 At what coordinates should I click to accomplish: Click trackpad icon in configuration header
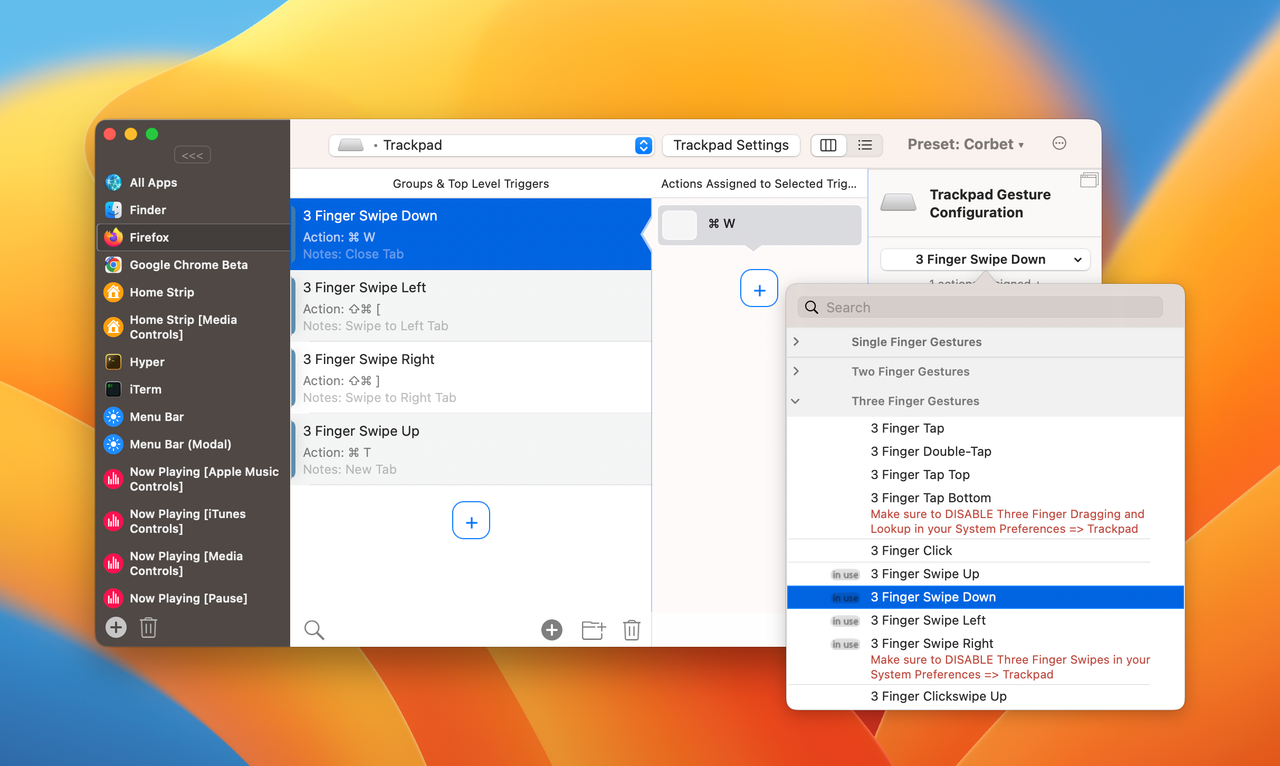898,203
